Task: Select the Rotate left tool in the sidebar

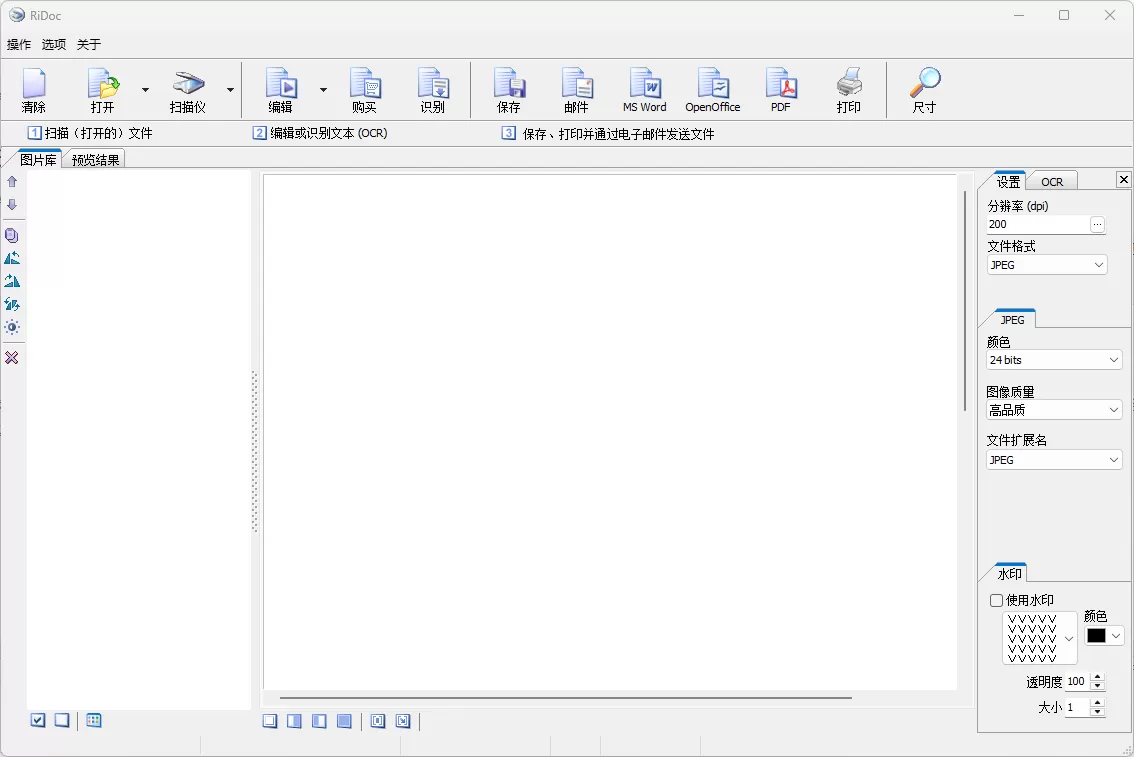Action: 12,258
